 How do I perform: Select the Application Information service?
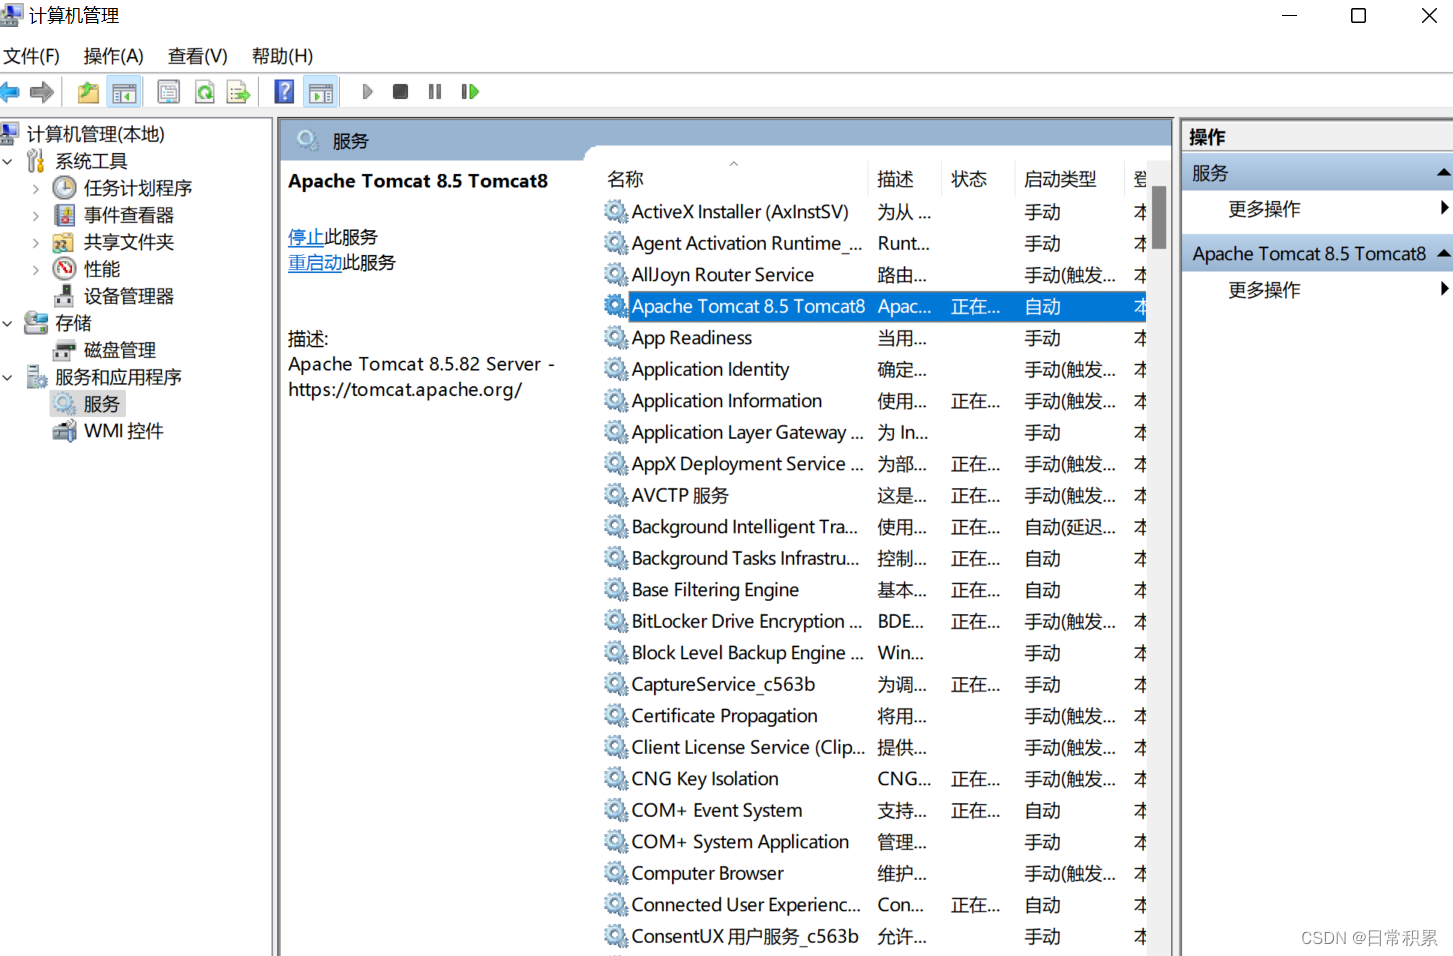pos(875,401)
